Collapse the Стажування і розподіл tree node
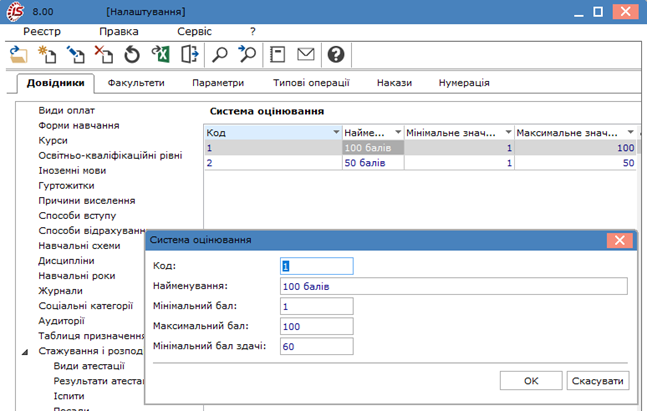The height and width of the screenshot is (411, 647). [25, 352]
